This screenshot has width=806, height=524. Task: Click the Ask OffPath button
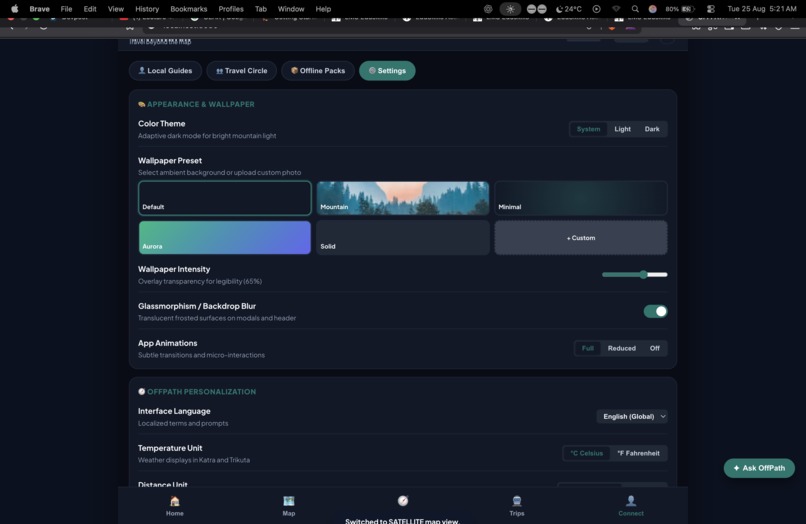(759, 468)
